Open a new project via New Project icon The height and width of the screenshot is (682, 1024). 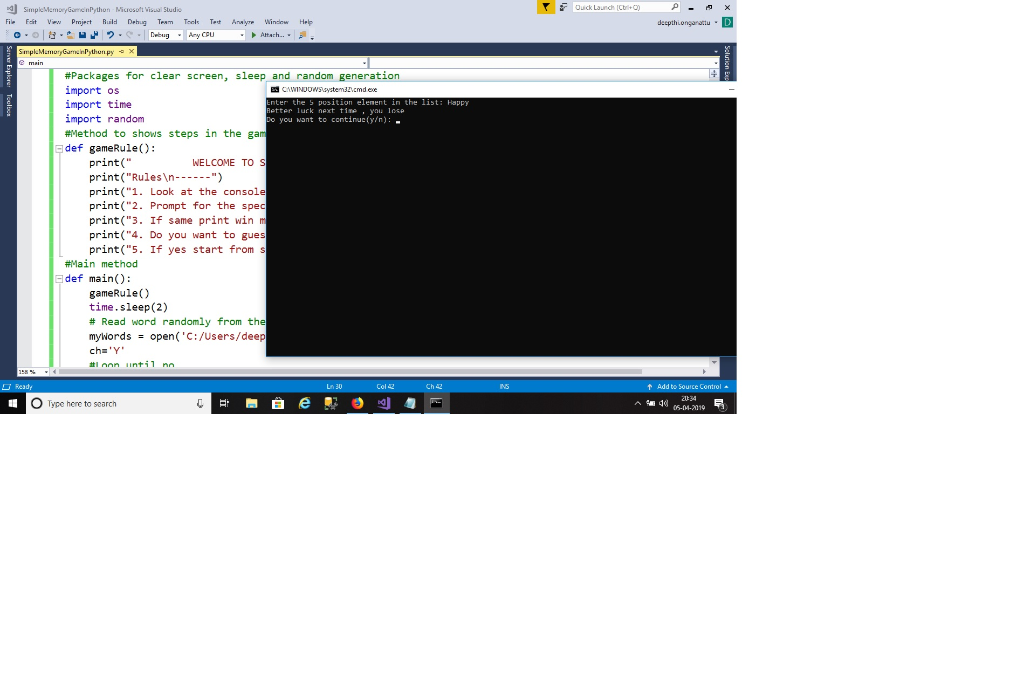52,34
